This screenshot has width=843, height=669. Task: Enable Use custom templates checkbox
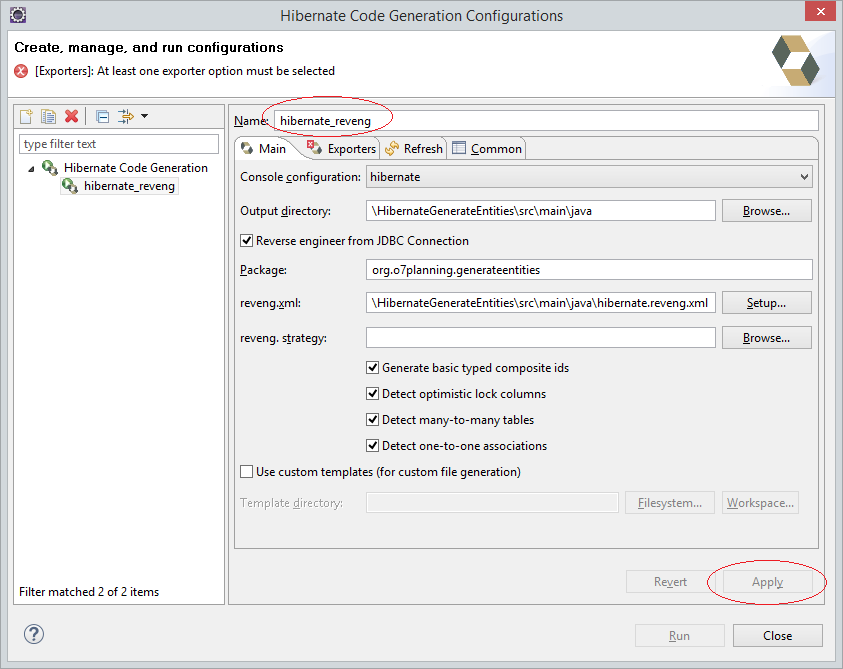246,472
